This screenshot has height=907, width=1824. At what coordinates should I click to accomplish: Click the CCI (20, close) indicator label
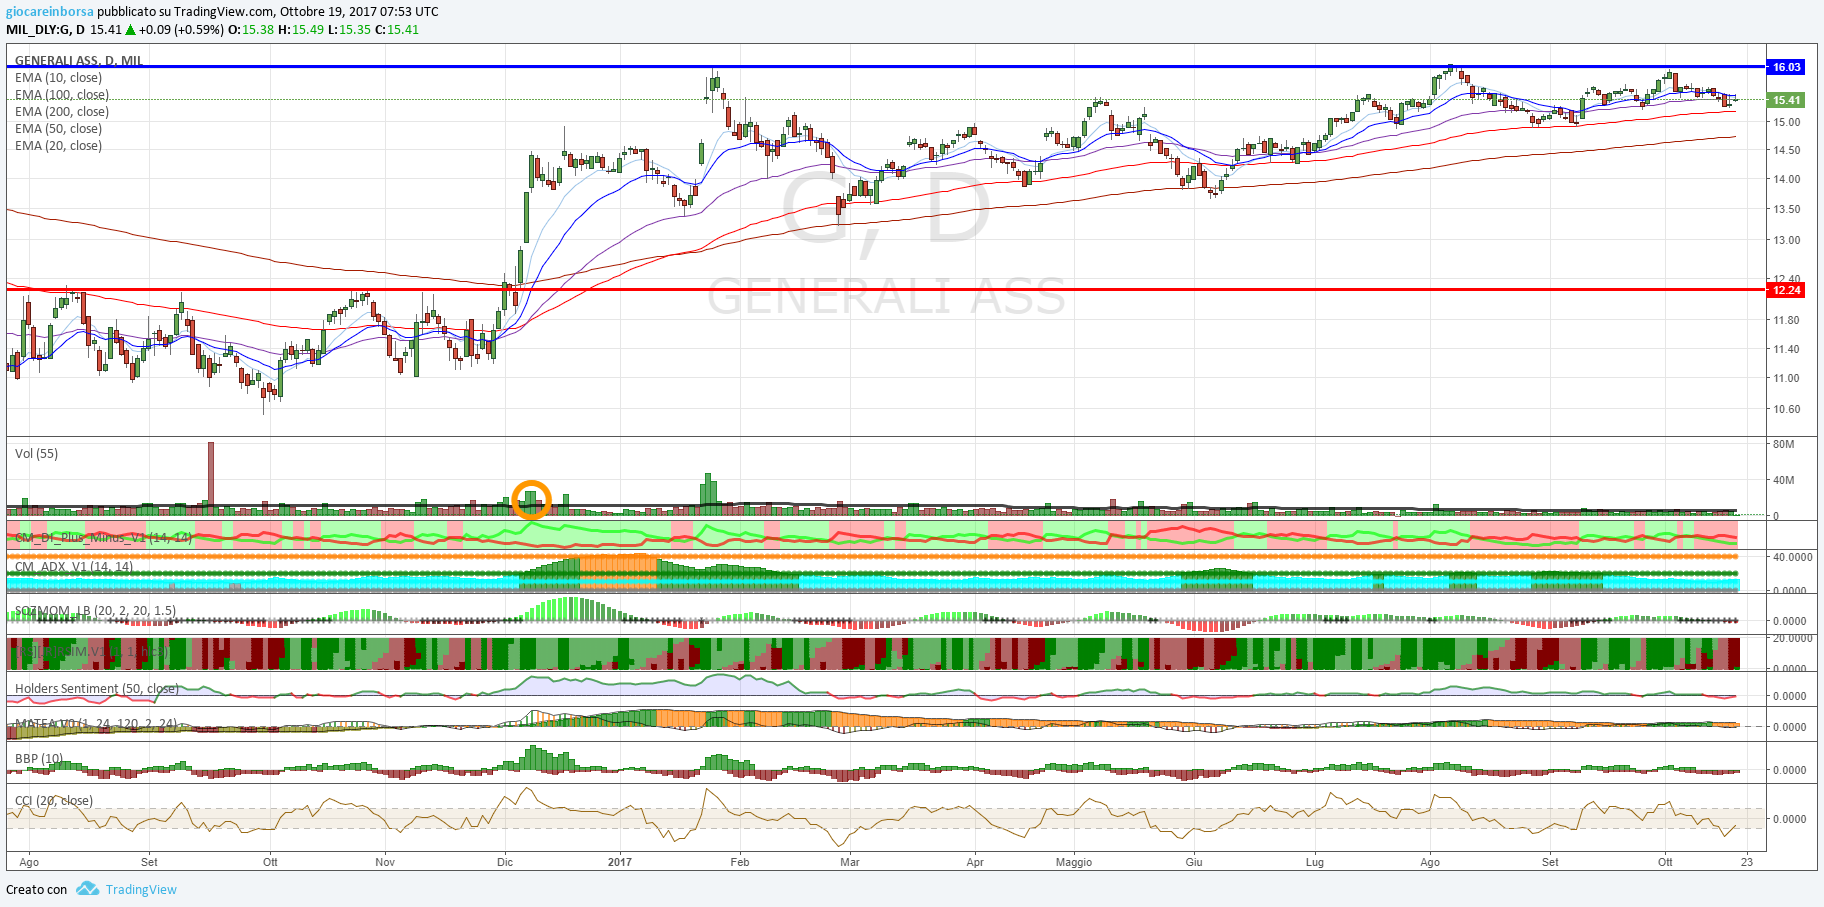coord(54,801)
